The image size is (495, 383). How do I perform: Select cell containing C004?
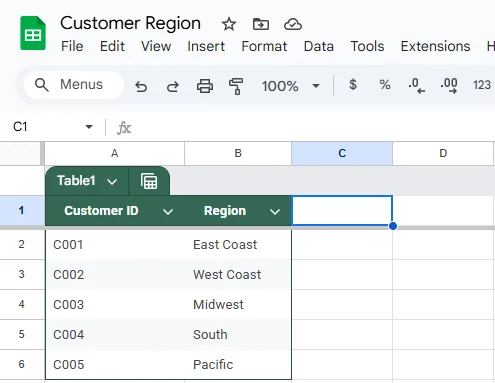[115, 335]
